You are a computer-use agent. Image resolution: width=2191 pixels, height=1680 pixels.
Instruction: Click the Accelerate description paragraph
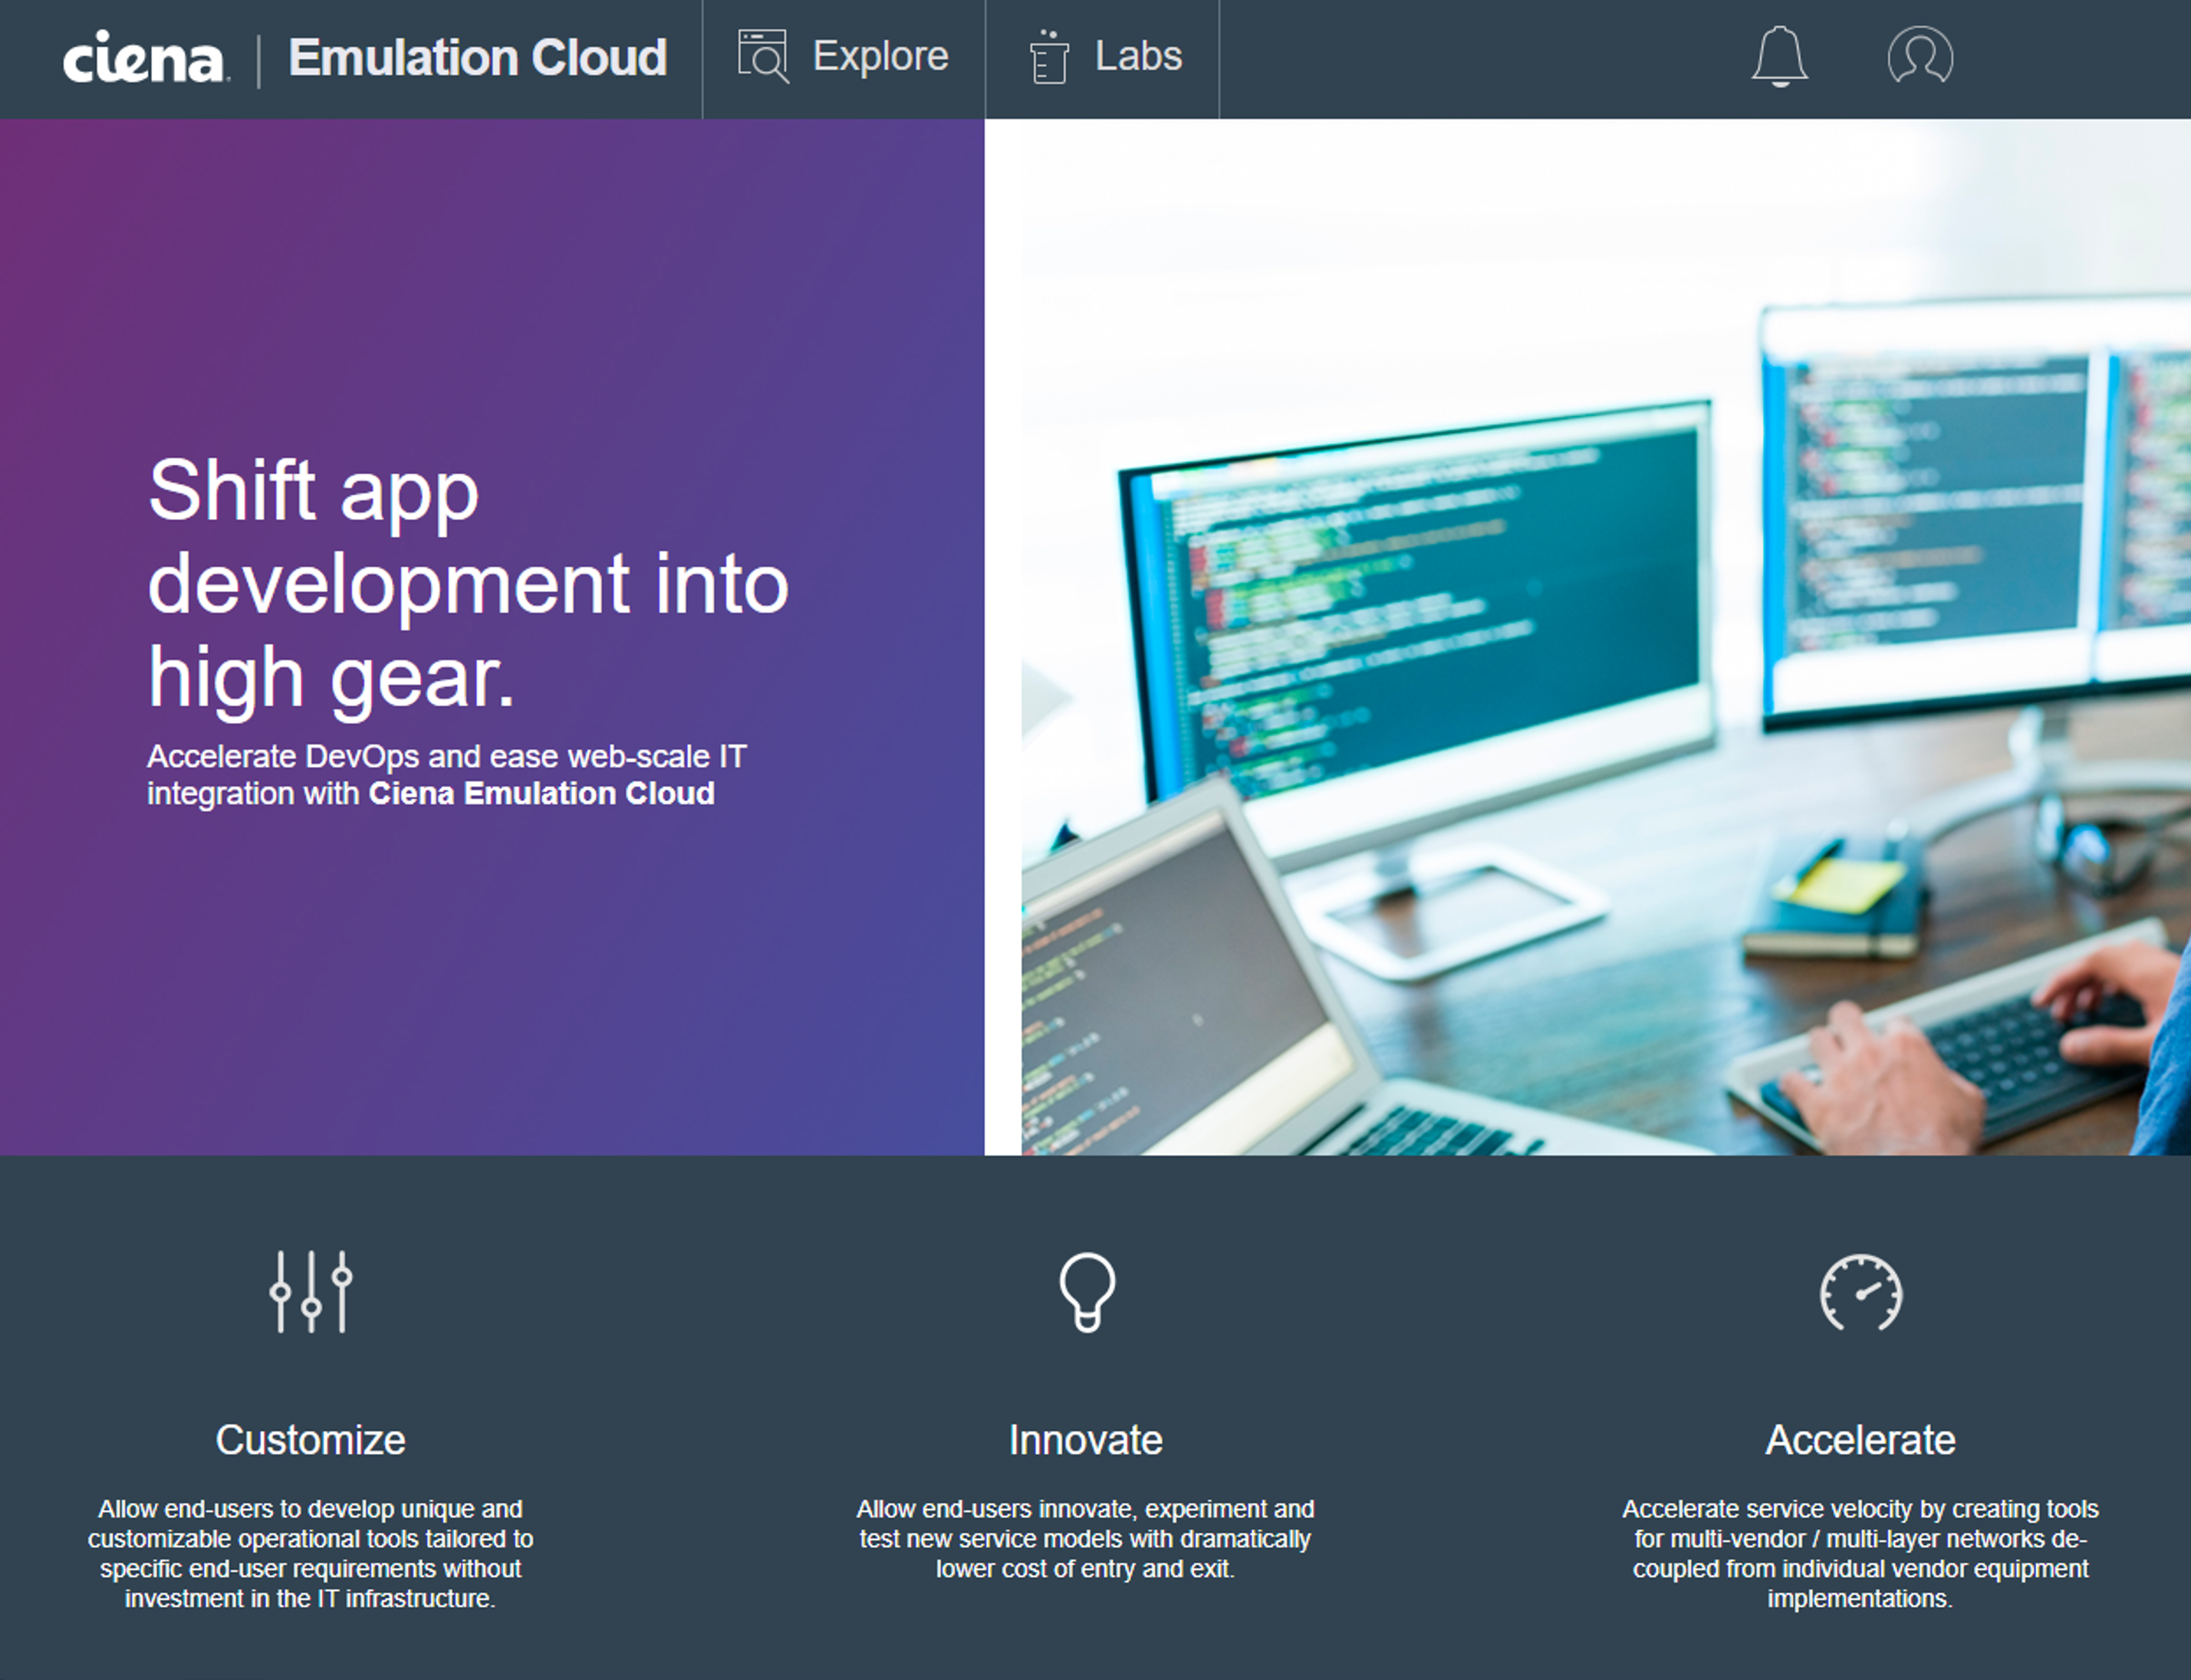pyautogui.click(x=1860, y=1553)
